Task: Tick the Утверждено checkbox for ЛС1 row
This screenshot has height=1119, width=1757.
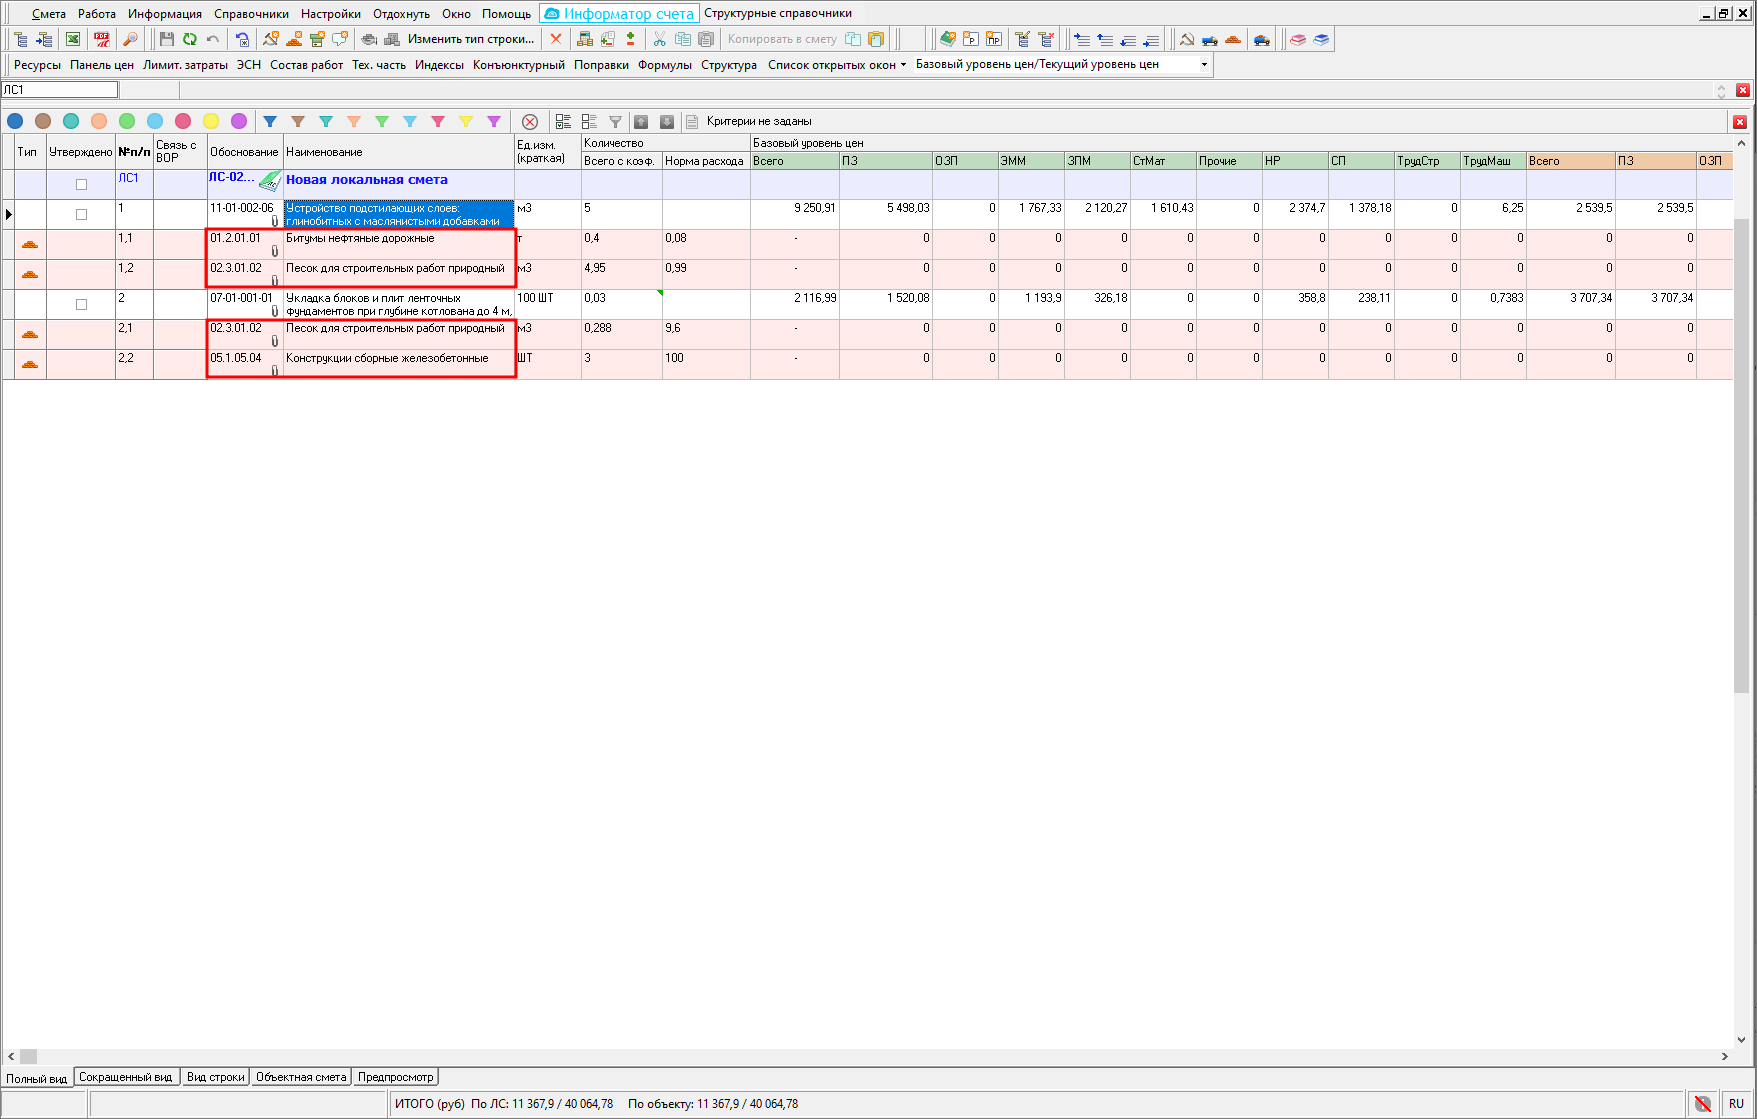Action: [x=81, y=184]
